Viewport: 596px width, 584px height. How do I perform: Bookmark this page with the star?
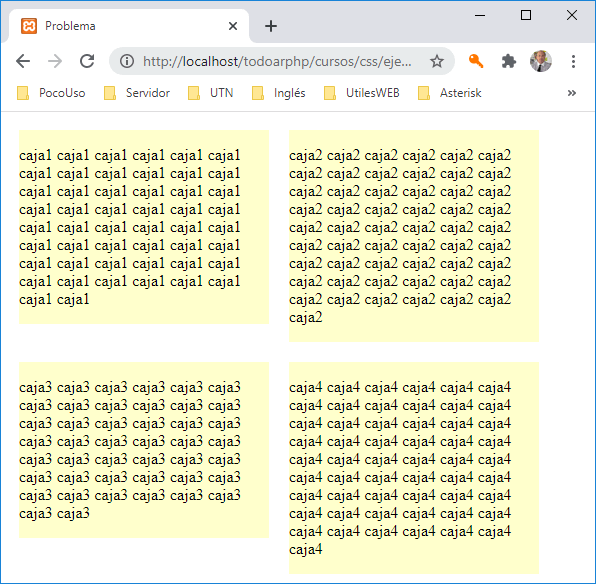pyautogui.click(x=437, y=61)
